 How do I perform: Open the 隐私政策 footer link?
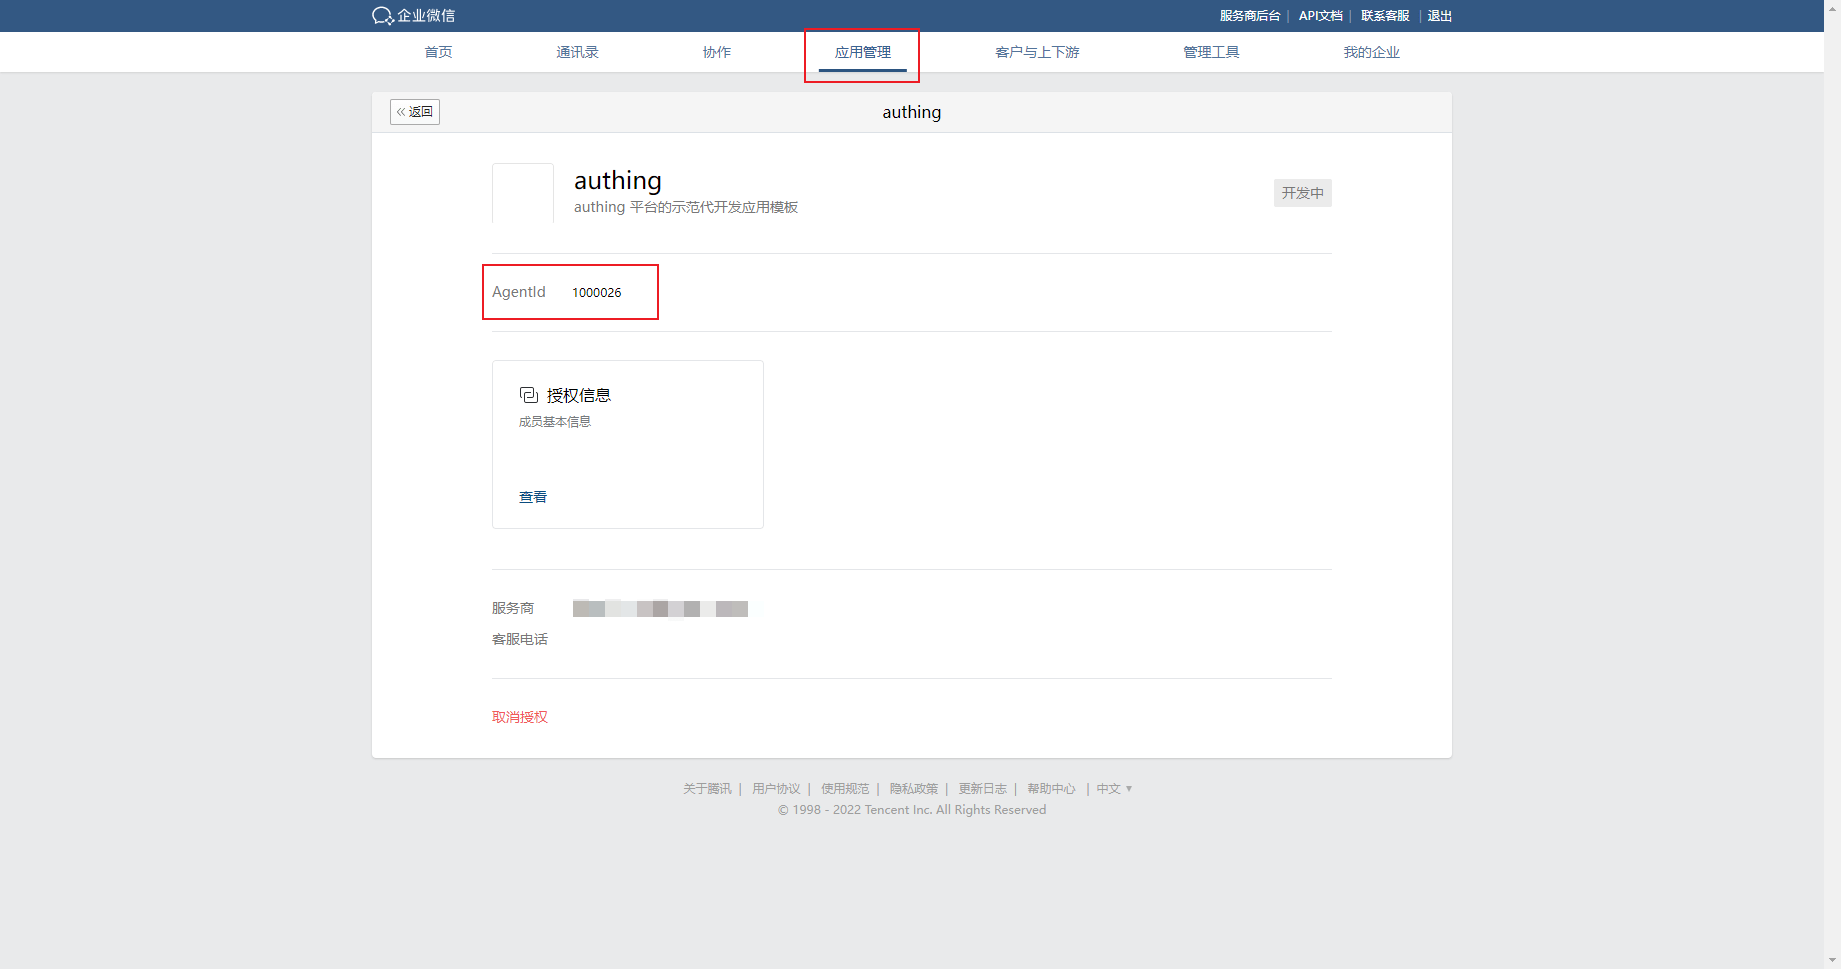coord(914,789)
